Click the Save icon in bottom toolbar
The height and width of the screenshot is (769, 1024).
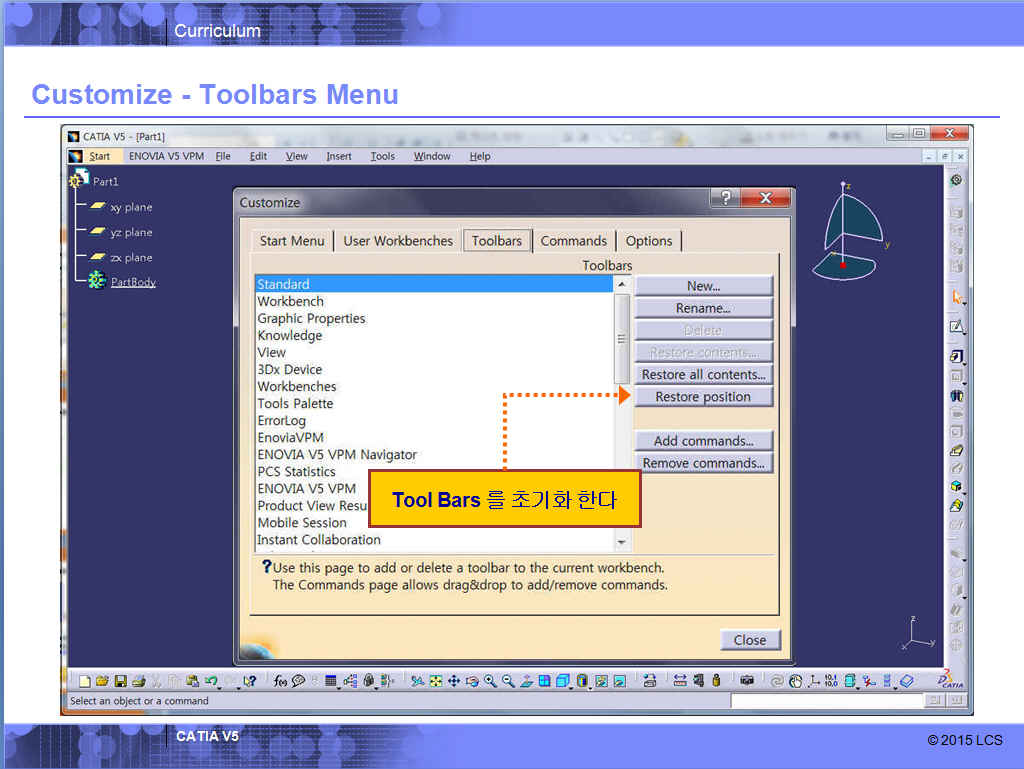120,681
